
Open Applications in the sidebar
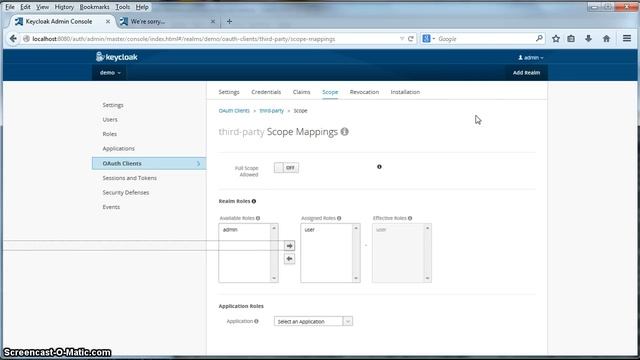pyautogui.click(x=119, y=149)
